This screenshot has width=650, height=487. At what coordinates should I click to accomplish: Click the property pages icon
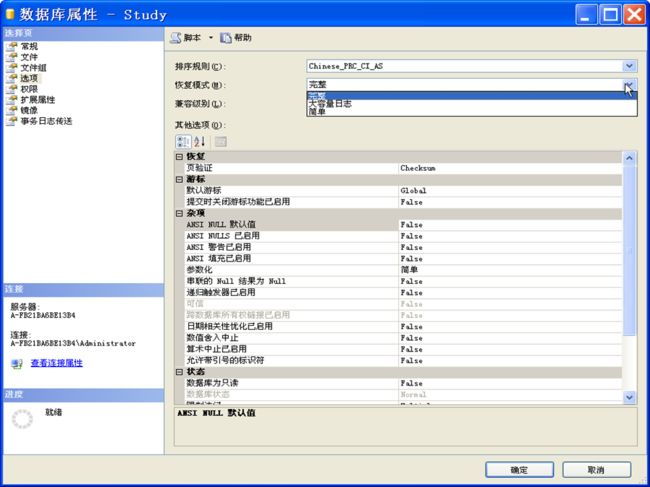(221, 142)
